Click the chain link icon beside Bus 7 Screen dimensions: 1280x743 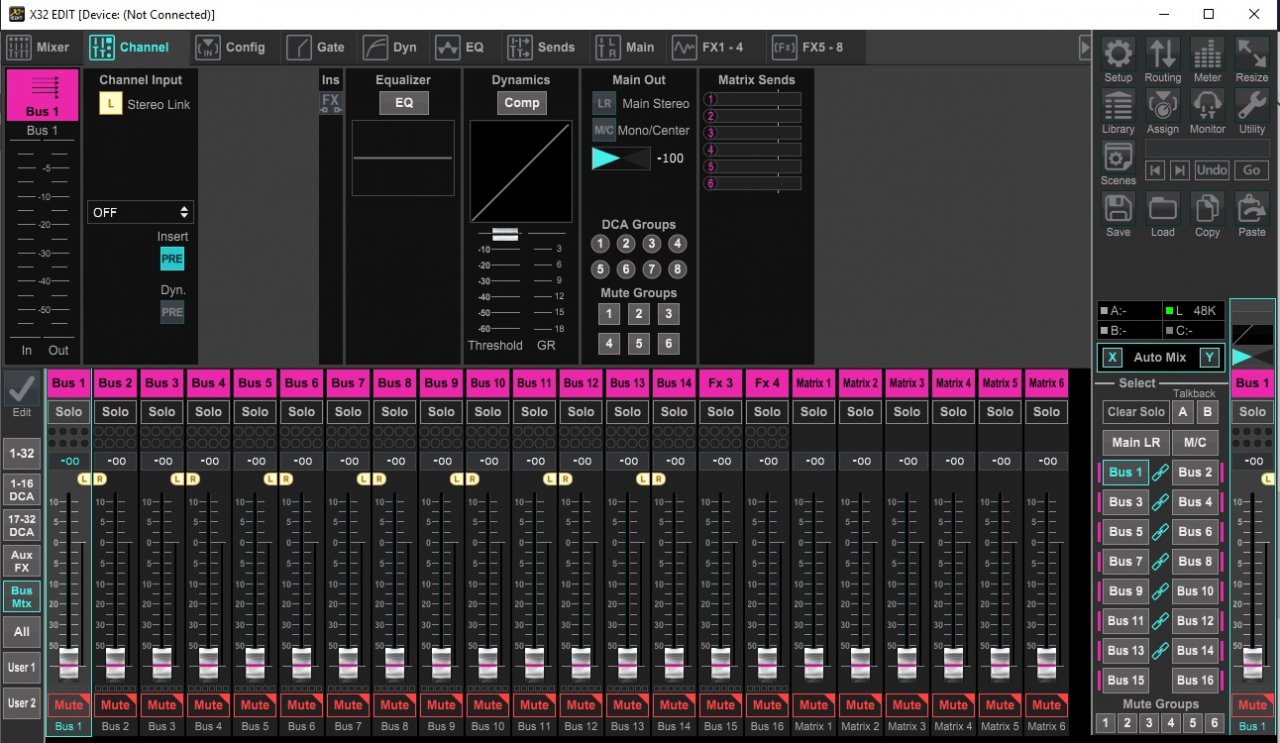[1160, 562]
